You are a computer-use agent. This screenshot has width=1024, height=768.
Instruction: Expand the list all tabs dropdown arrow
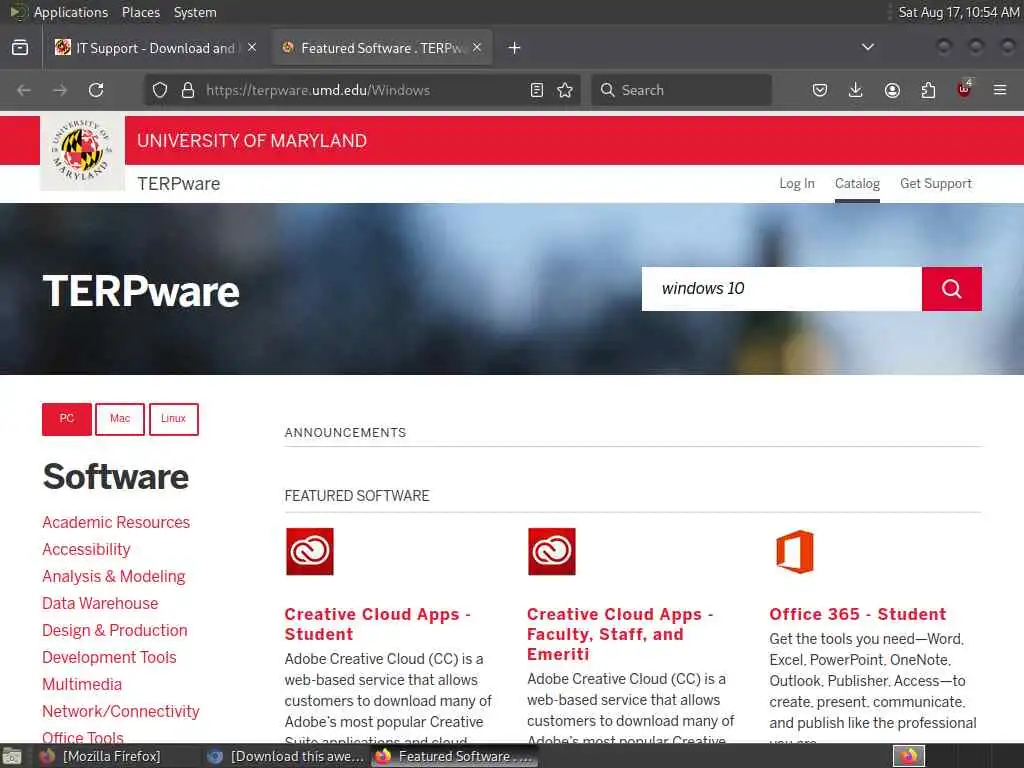pyautogui.click(x=868, y=47)
